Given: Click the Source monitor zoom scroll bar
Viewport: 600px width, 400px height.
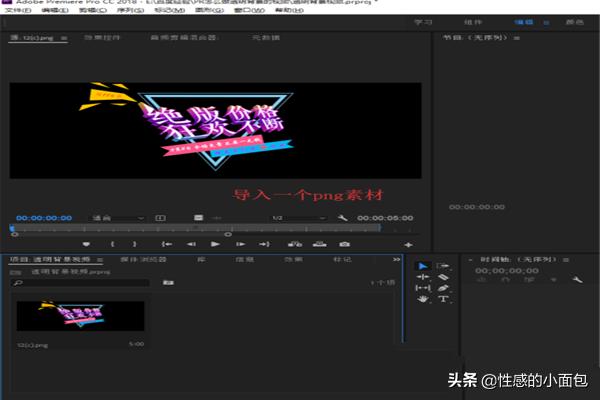Looking at the screenshot, I should coord(121,234).
